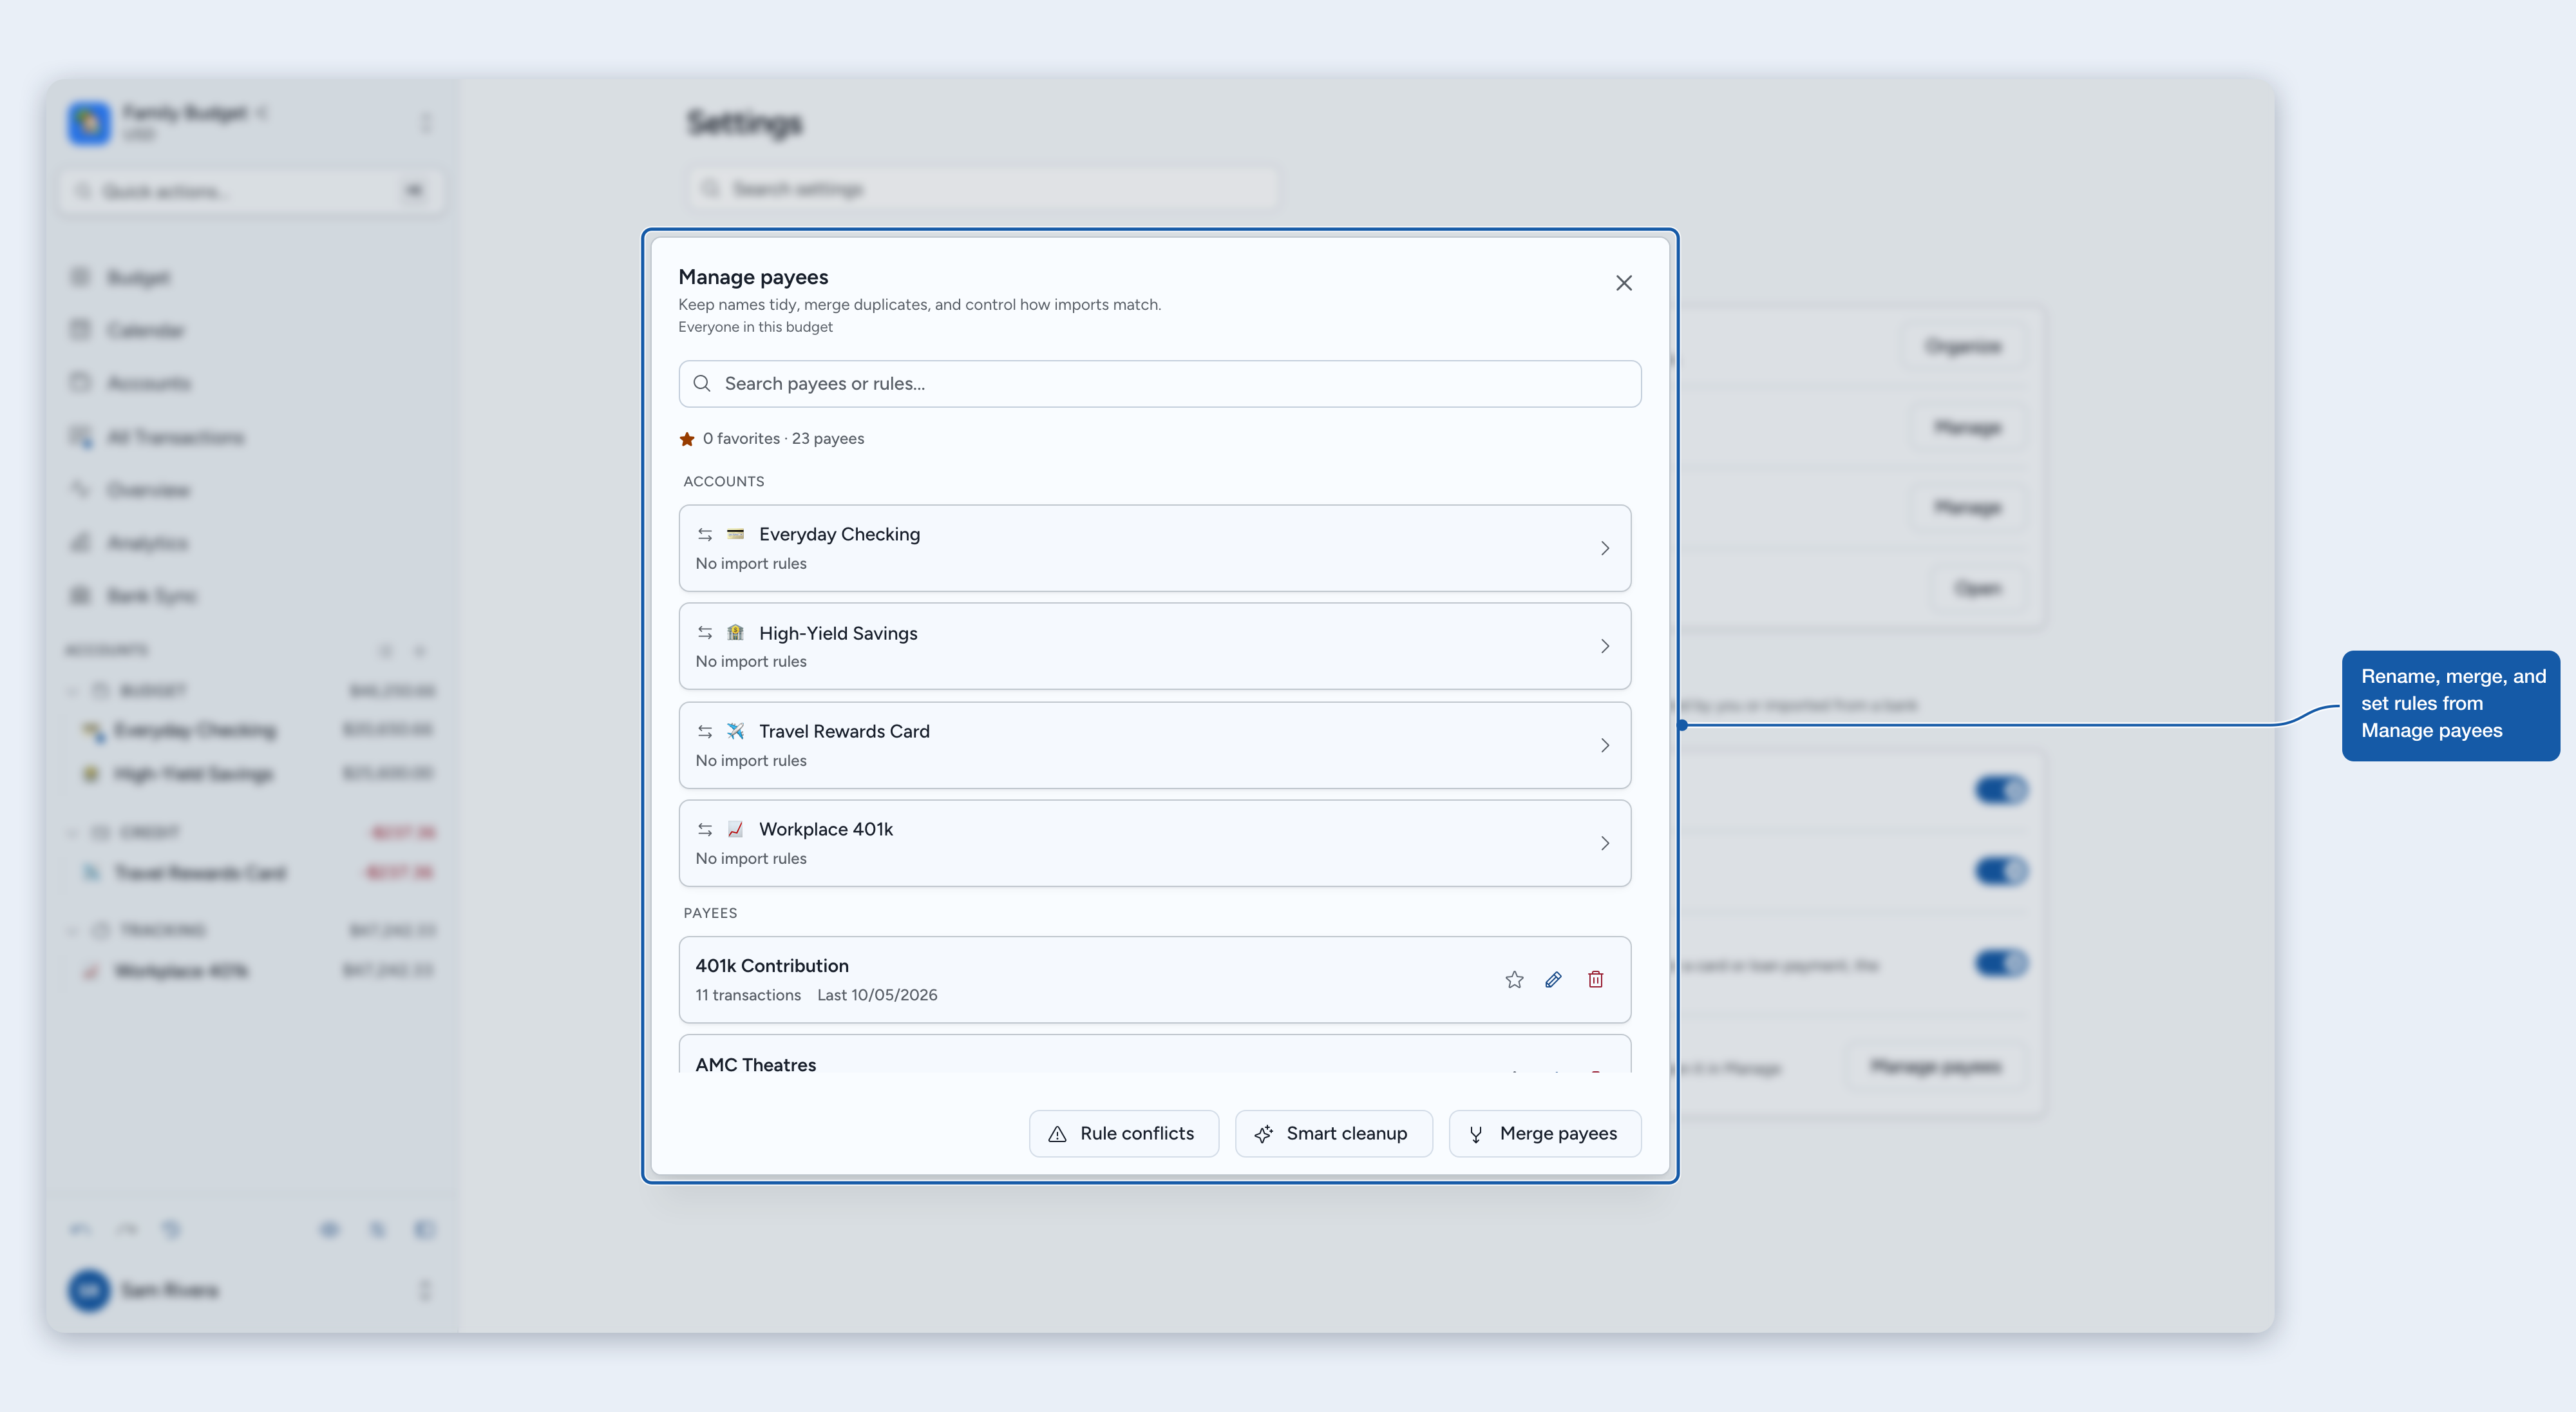Open Everyday Checking with its chevron

click(x=1604, y=548)
